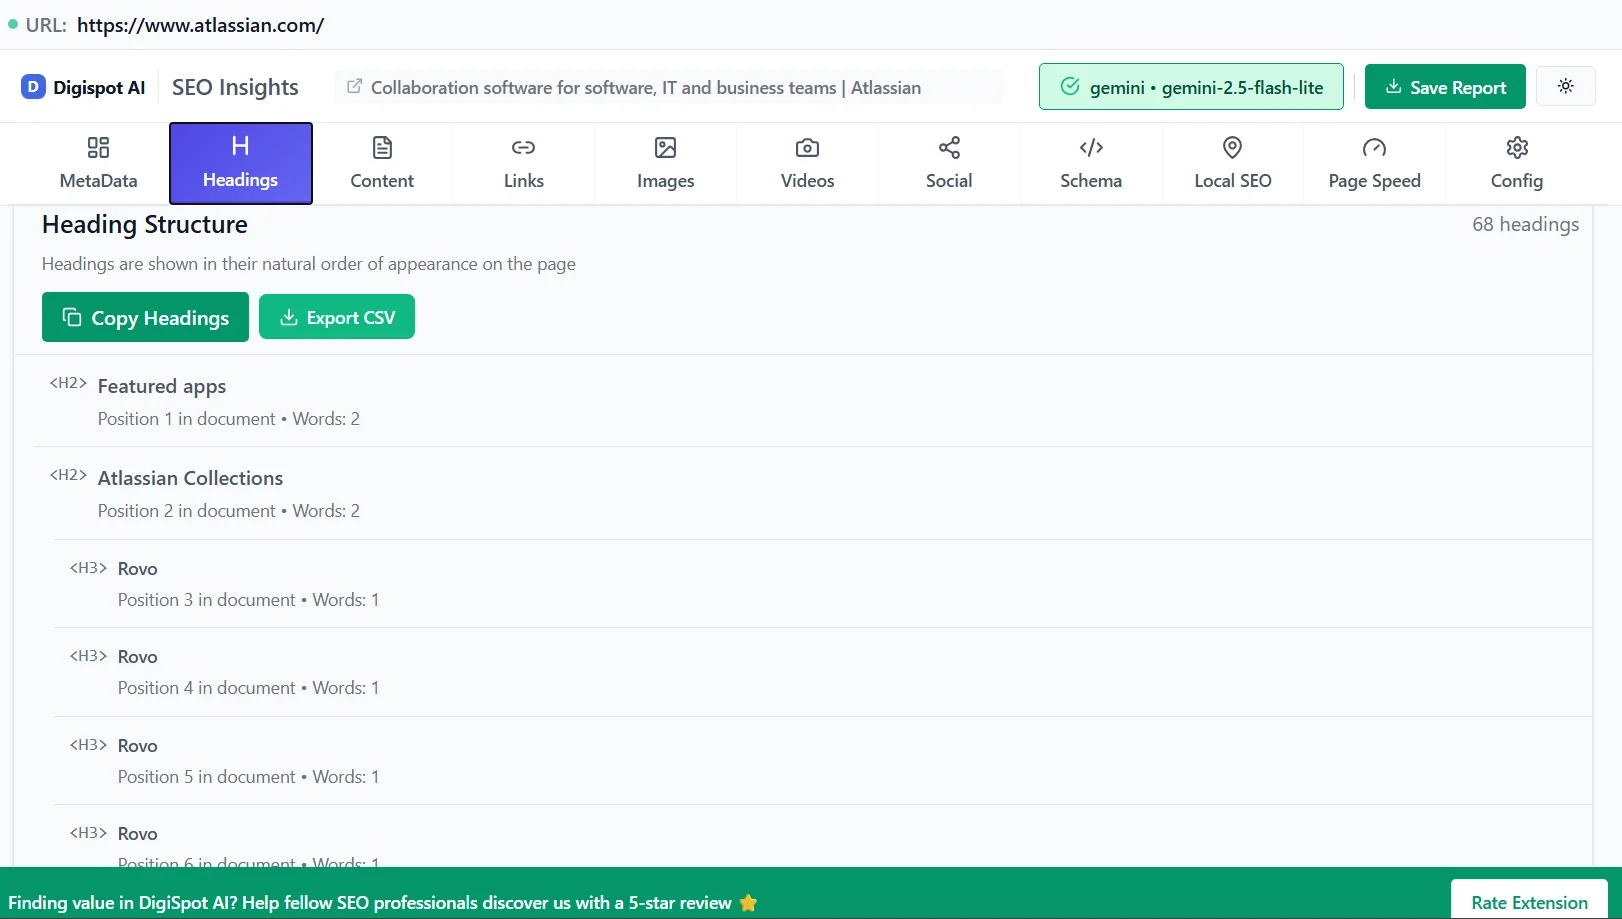The width and height of the screenshot is (1622, 919).
Task: Select the Local SEO map pin icon
Action: [1232, 148]
